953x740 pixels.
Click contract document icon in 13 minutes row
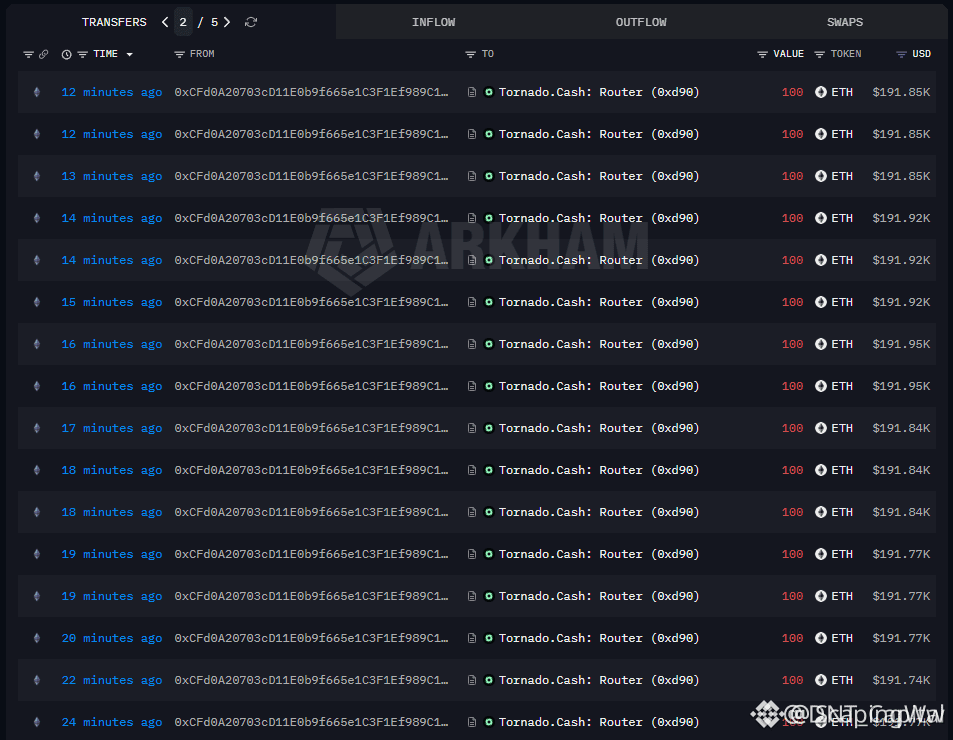pos(472,176)
